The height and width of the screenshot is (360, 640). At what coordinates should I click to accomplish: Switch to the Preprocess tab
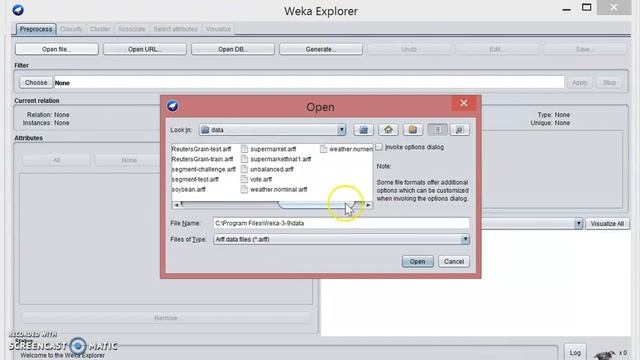click(x=36, y=29)
